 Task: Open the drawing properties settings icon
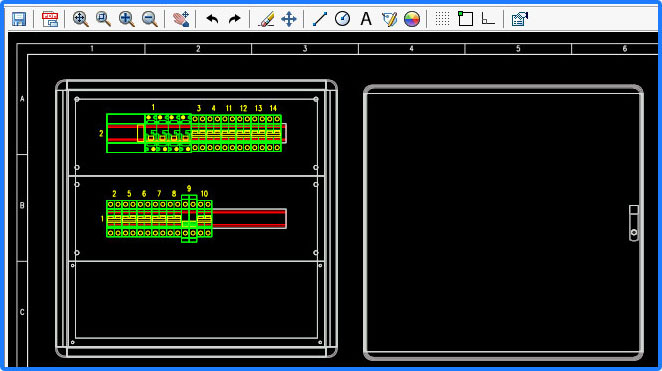point(520,19)
